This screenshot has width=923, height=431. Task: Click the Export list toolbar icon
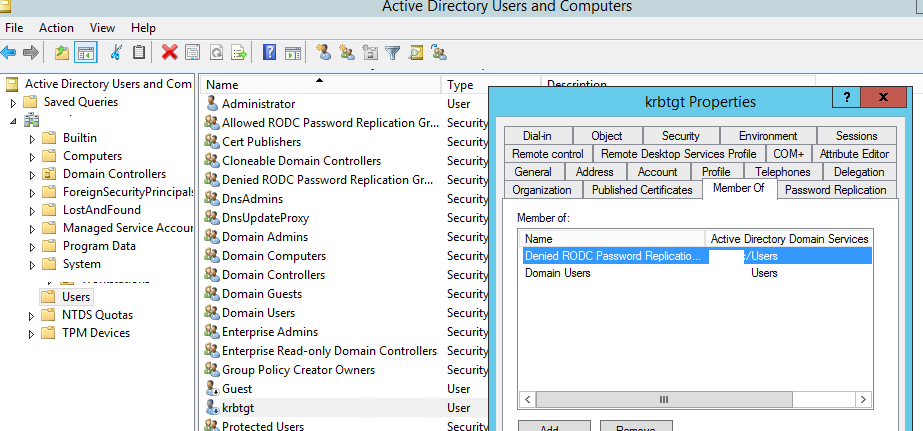[238, 52]
